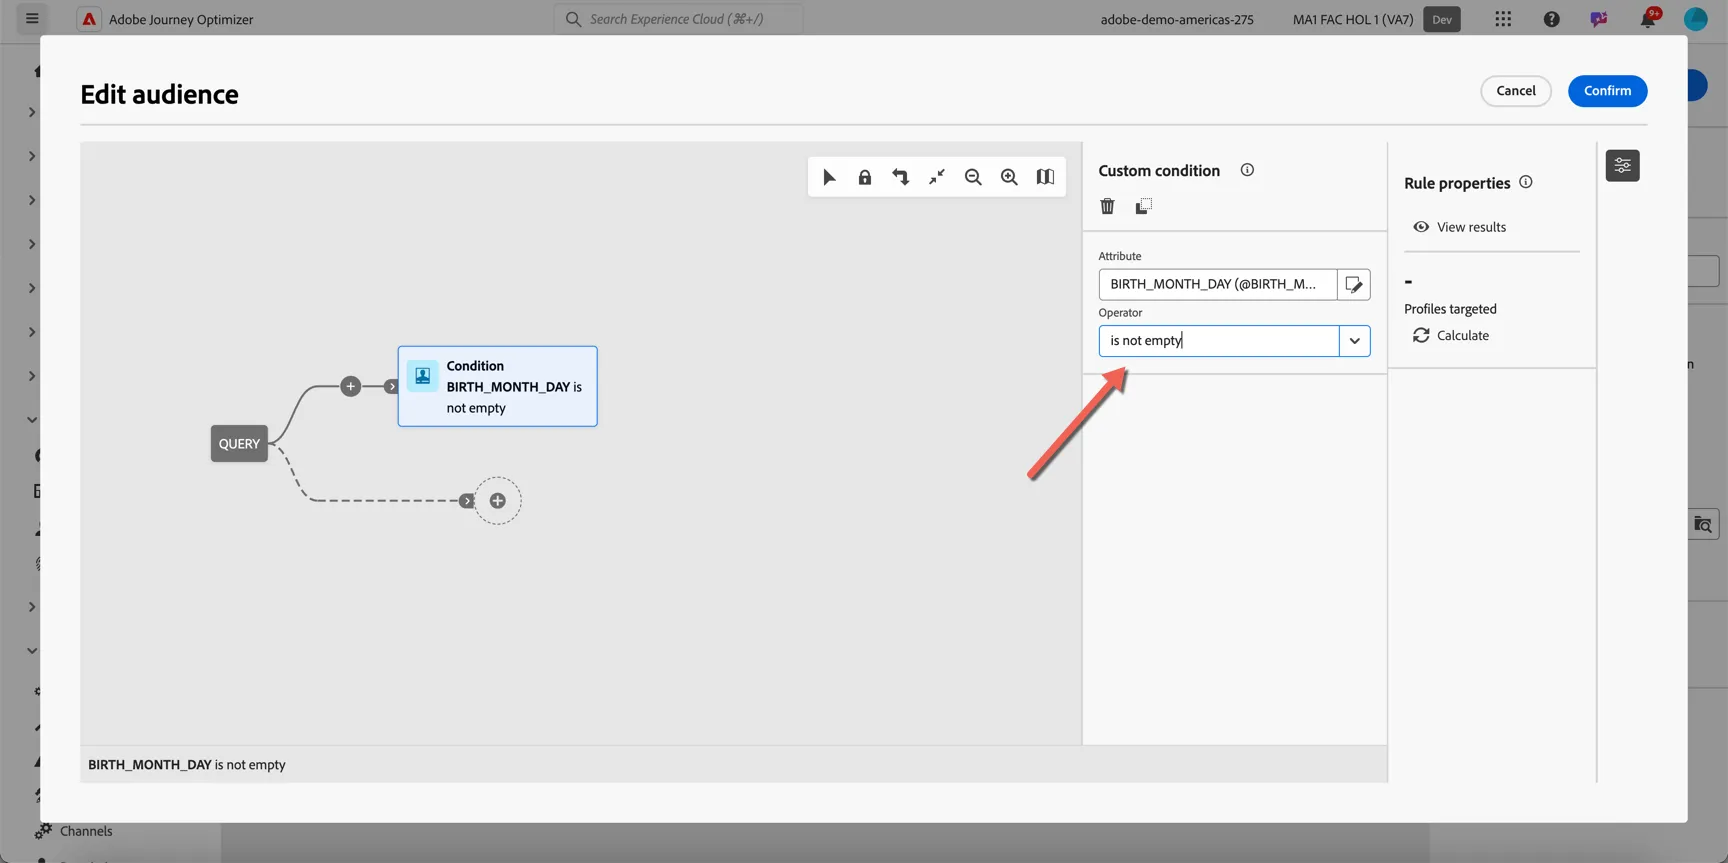Toggle the canvas minimap view

tap(1045, 177)
